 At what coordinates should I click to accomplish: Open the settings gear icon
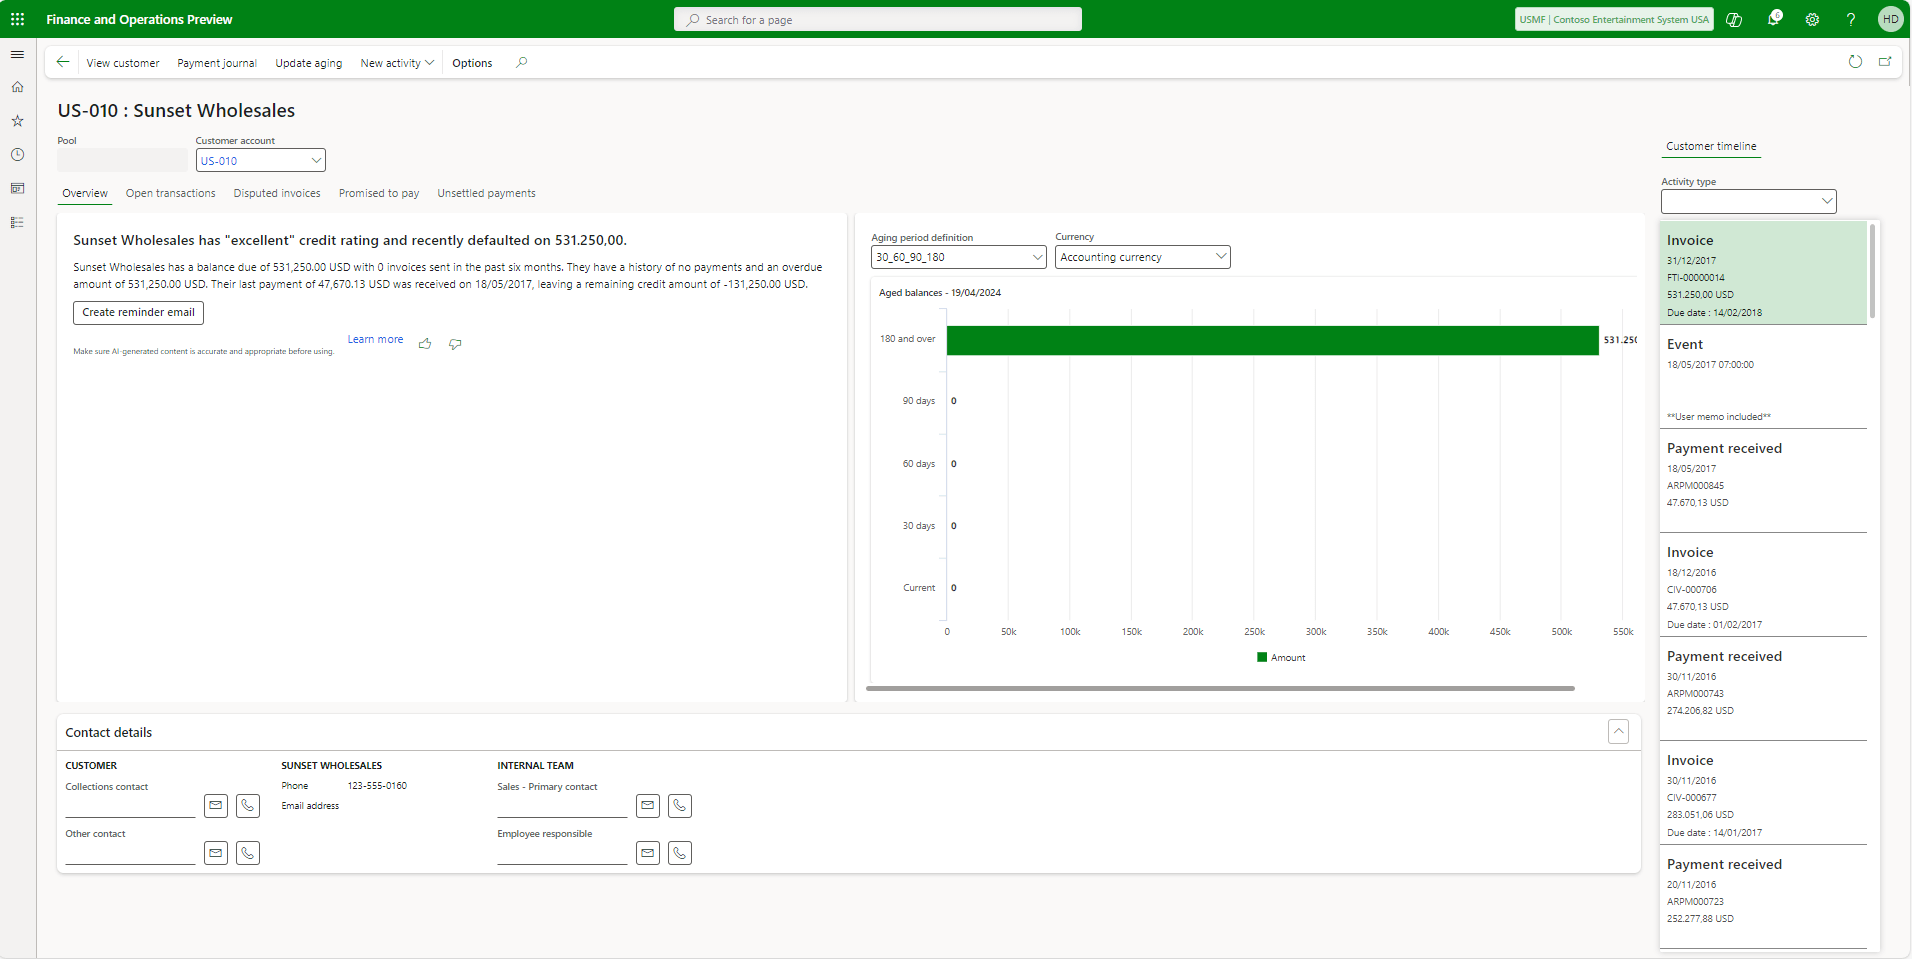pos(1812,19)
